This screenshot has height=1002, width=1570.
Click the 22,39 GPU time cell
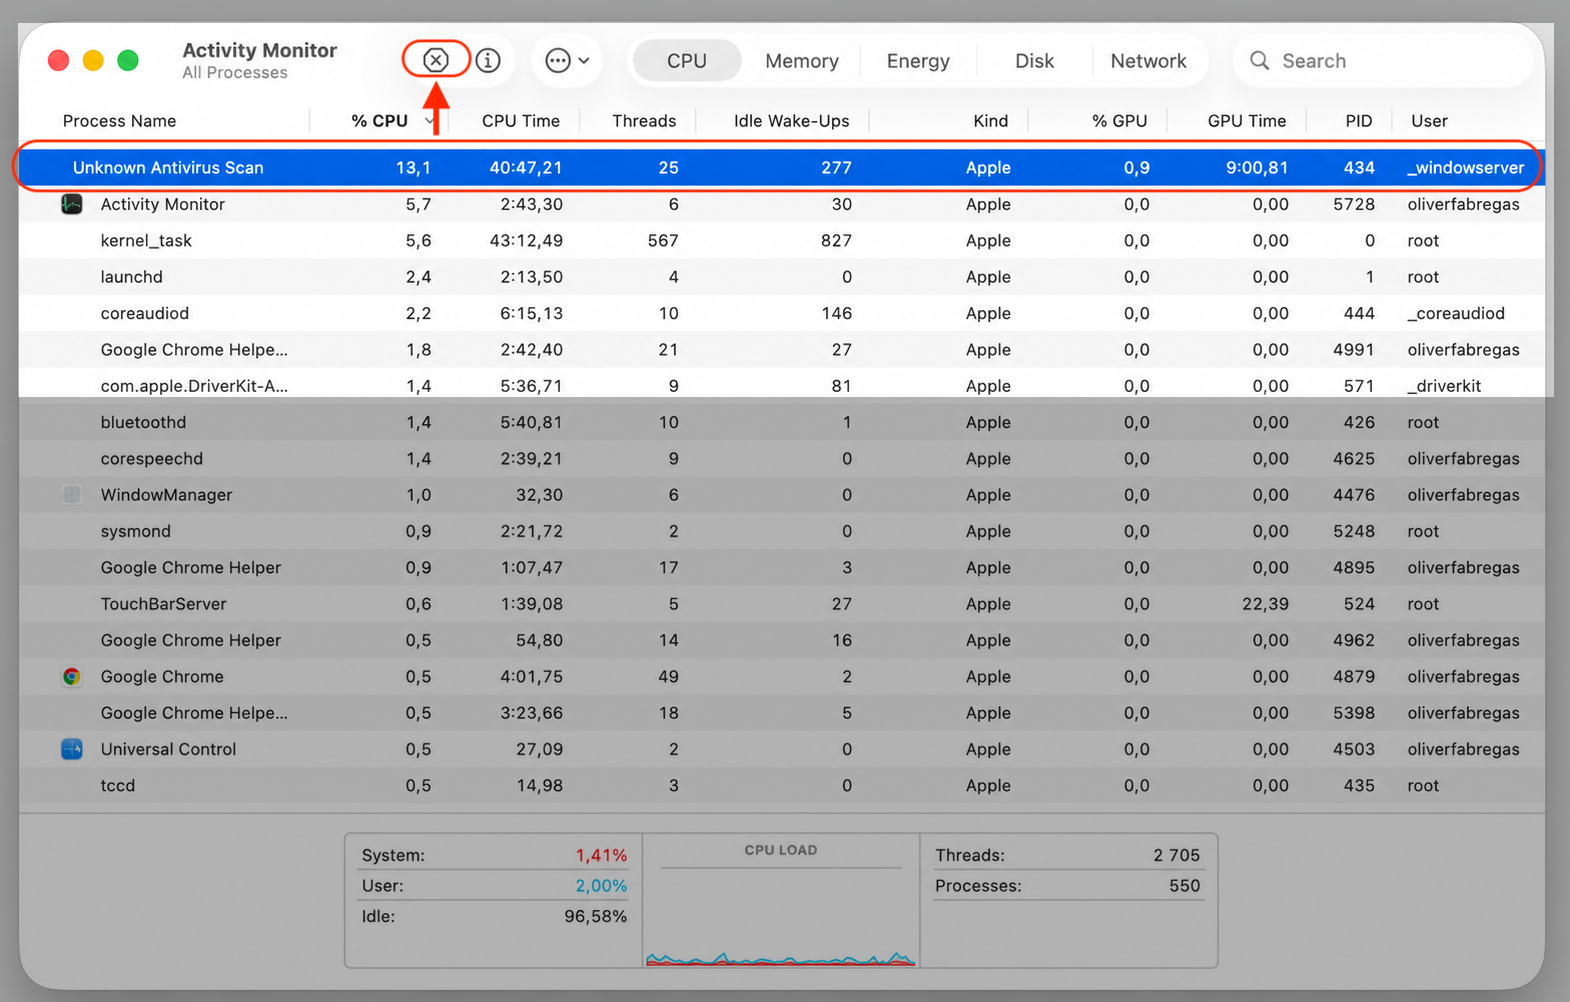pyautogui.click(x=1265, y=604)
